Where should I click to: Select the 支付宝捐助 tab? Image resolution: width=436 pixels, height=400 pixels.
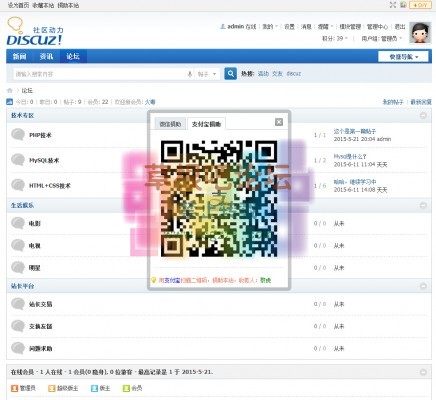point(206,124)
